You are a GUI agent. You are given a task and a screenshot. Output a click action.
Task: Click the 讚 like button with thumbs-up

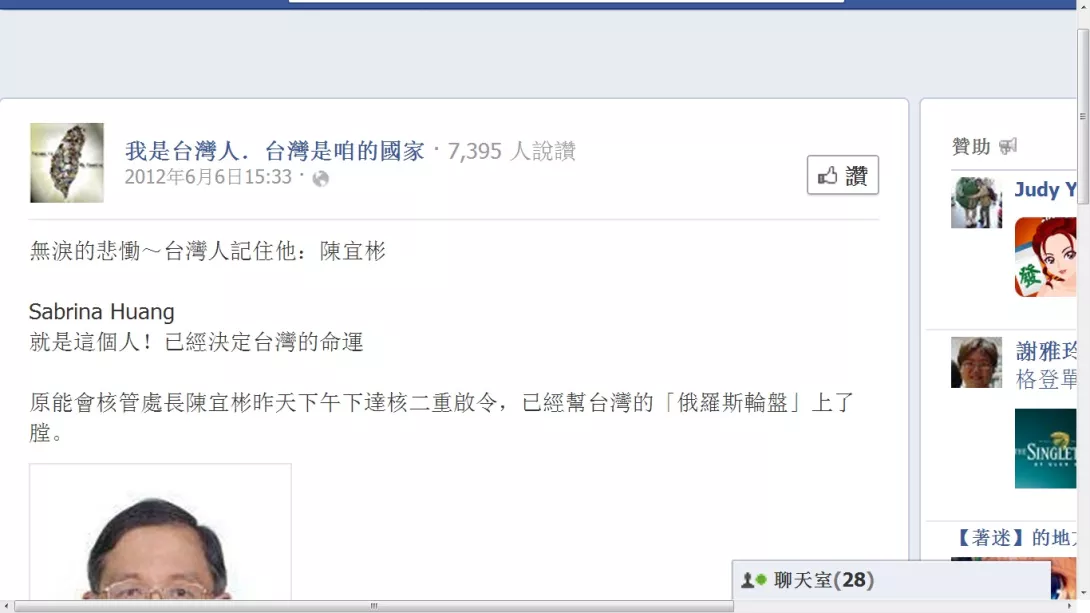click(x=843, y=175)
